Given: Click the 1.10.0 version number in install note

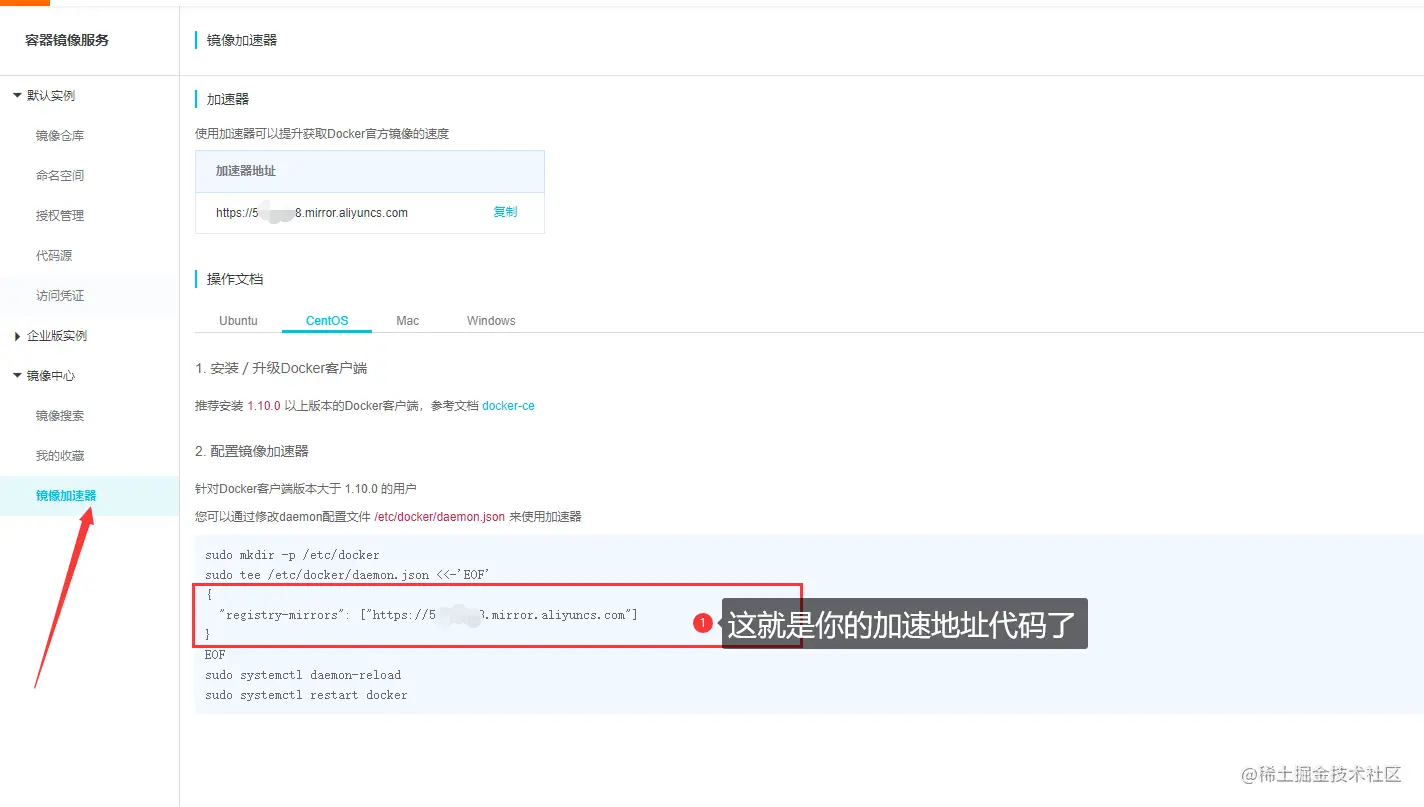Looking at the screenshot, I should tap(264, 406).
